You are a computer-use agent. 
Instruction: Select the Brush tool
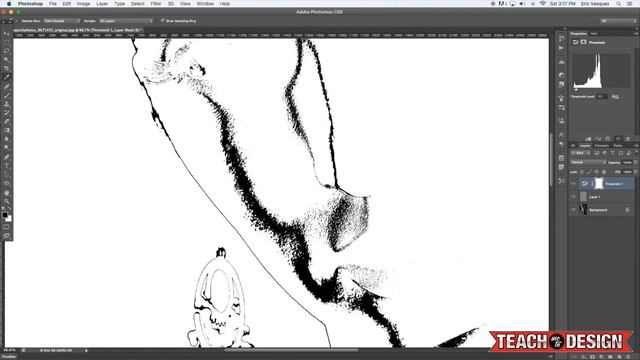click(7, 96)
